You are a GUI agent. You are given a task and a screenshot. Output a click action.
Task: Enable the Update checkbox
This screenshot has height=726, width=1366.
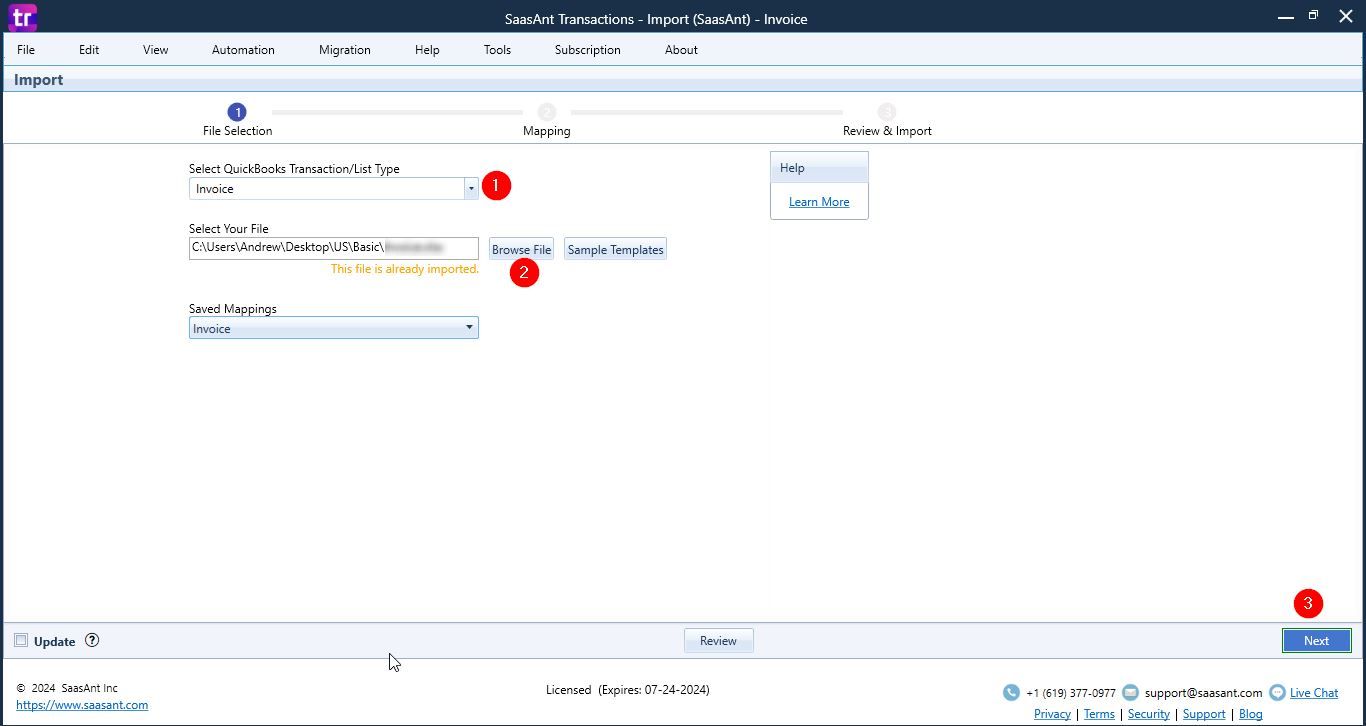coord(21,640)
